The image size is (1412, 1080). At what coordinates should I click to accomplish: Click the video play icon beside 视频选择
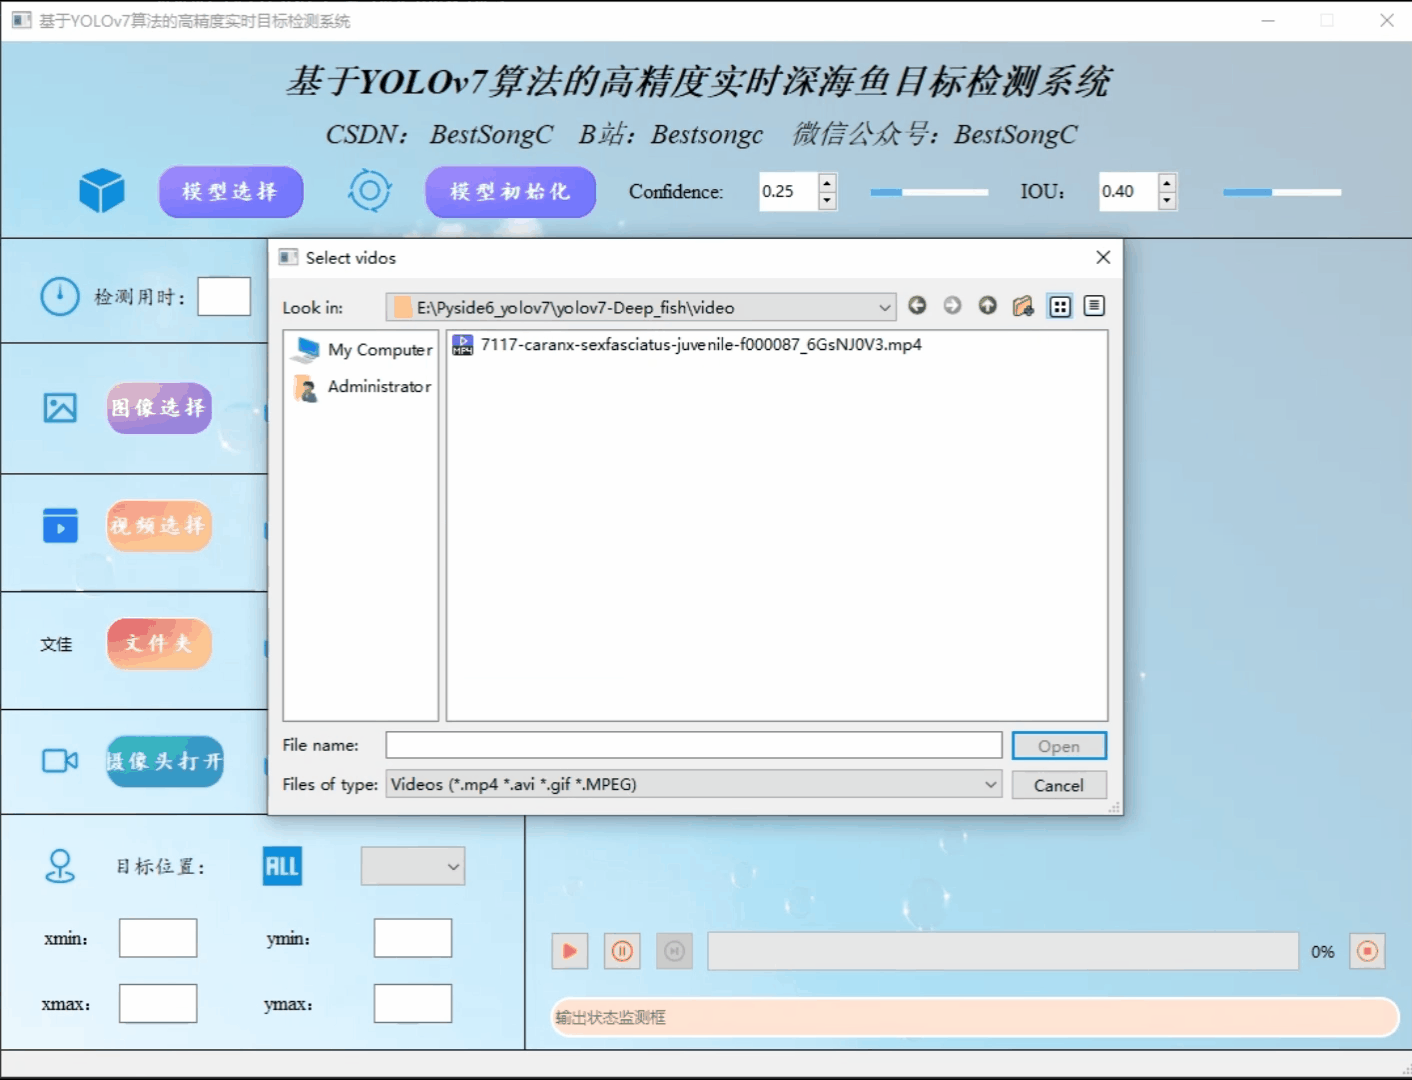(60, 526)
